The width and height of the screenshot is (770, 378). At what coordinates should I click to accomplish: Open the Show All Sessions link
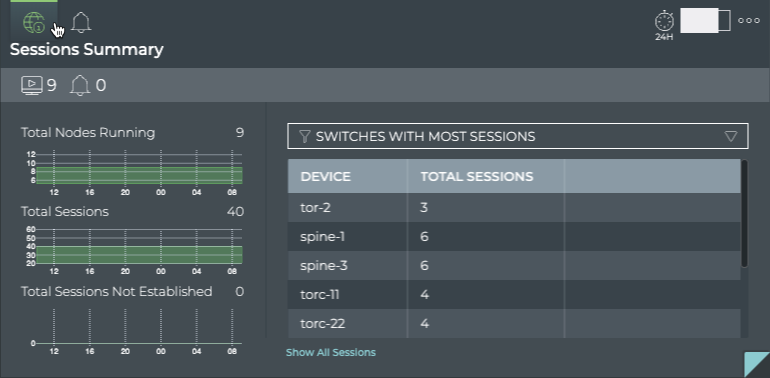pyautogui.click(x=330, y=352)
